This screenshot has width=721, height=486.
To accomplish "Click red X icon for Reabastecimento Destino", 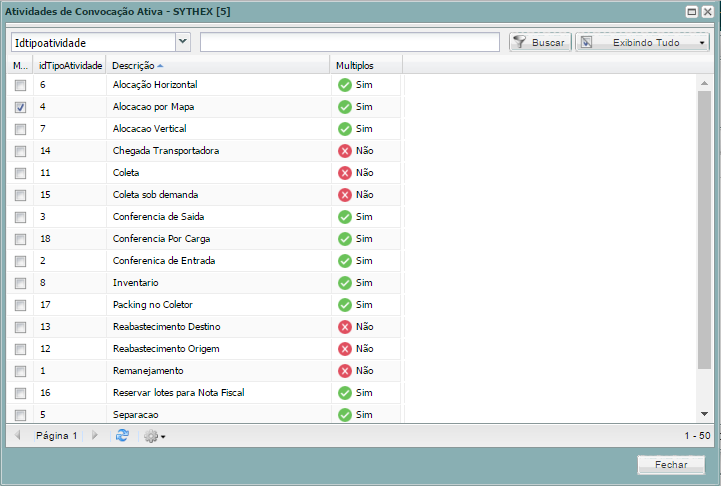I will tap(345, 327).
